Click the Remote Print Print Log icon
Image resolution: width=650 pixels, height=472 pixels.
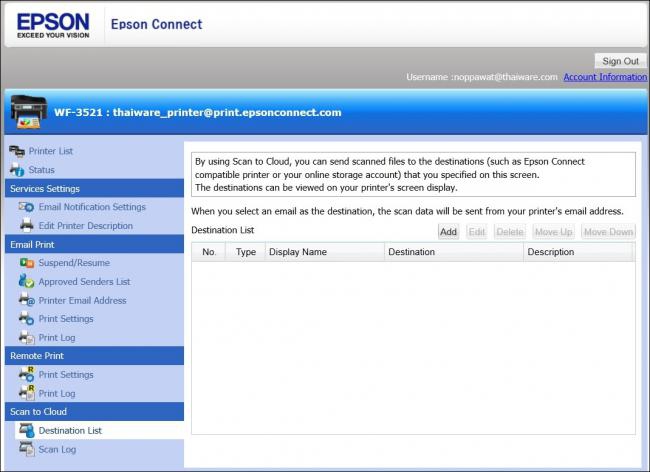pyautogui.click(x=27, y=393)
